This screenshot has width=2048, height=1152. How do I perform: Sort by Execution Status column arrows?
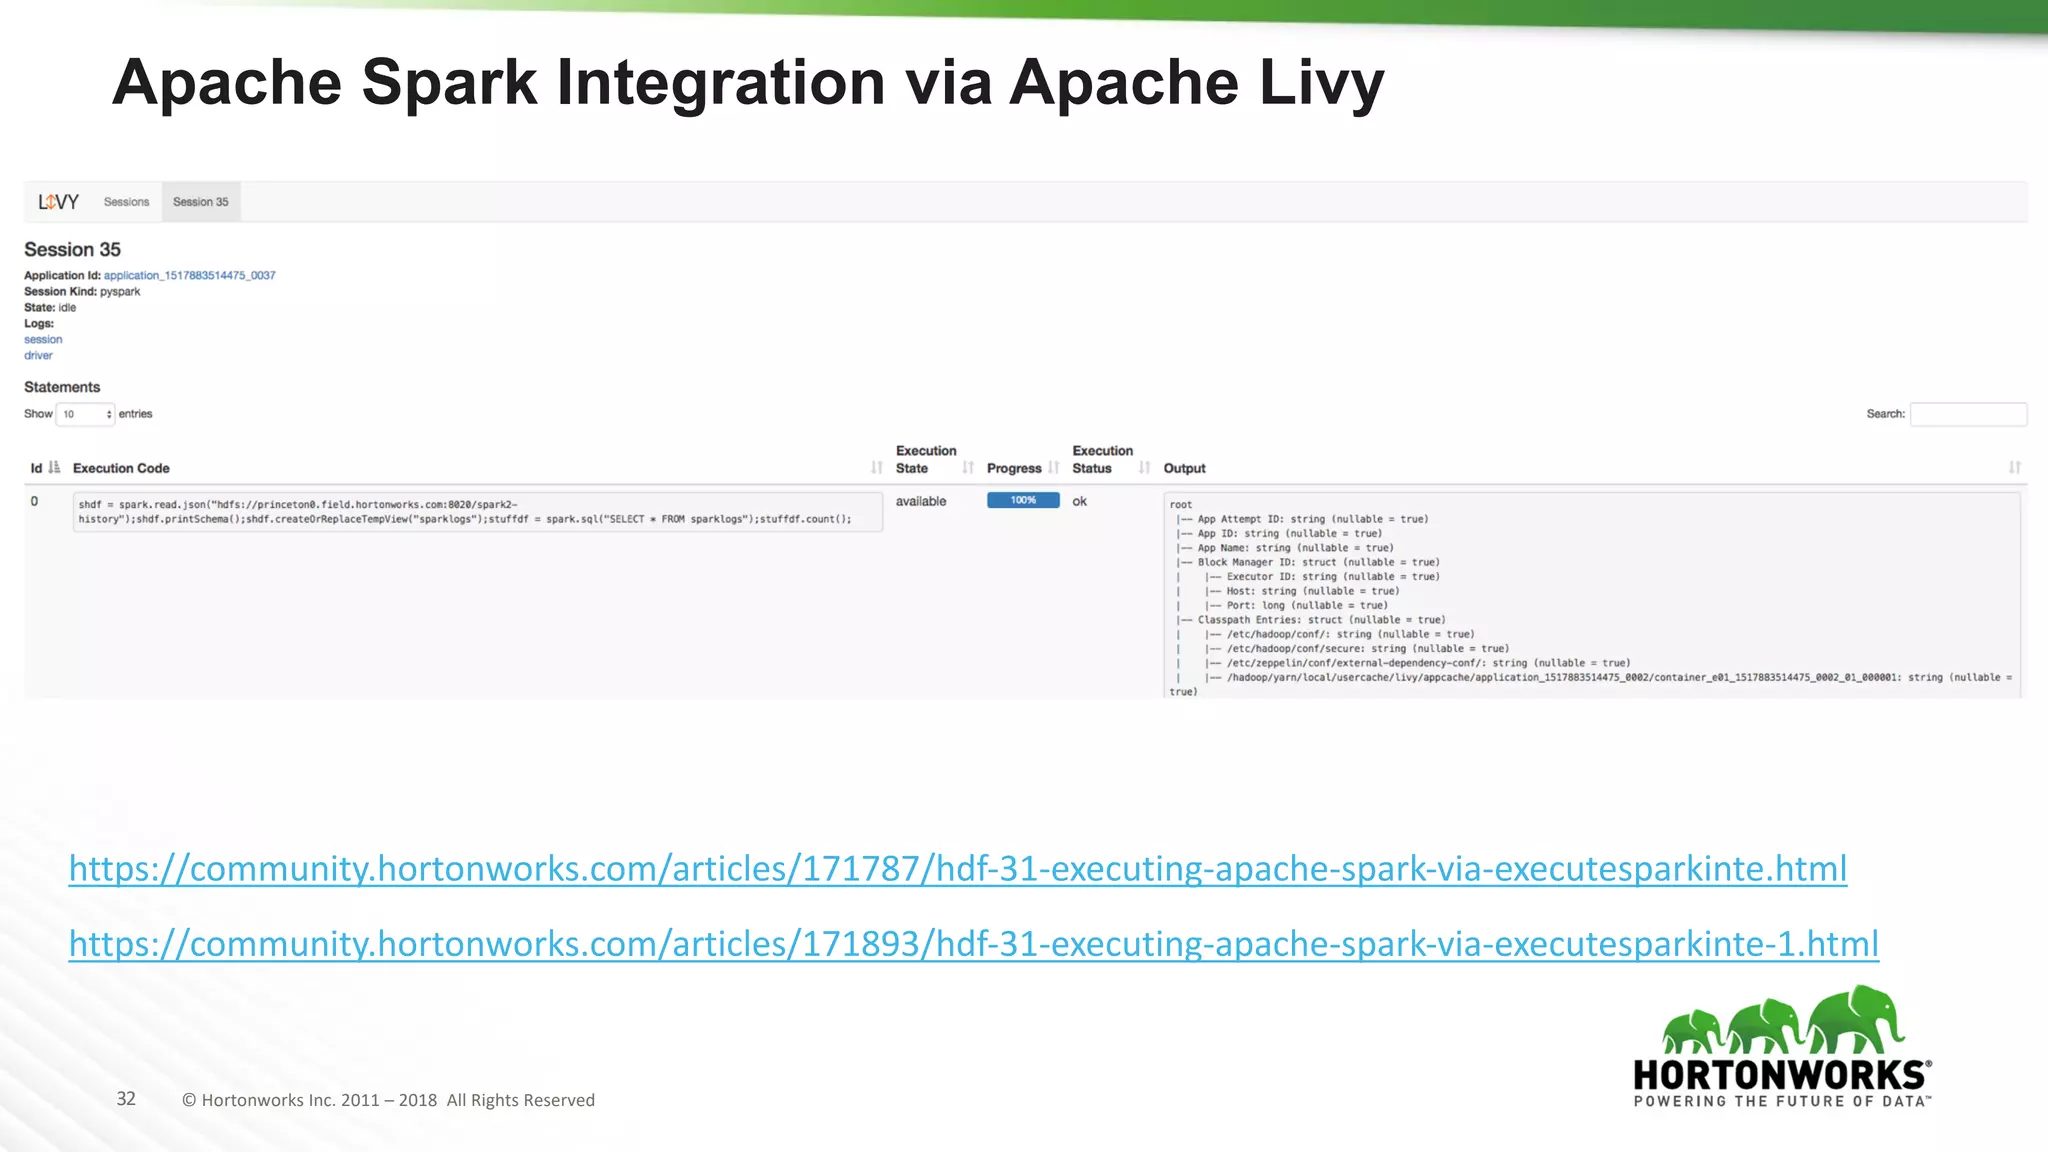pos(1145,468)
